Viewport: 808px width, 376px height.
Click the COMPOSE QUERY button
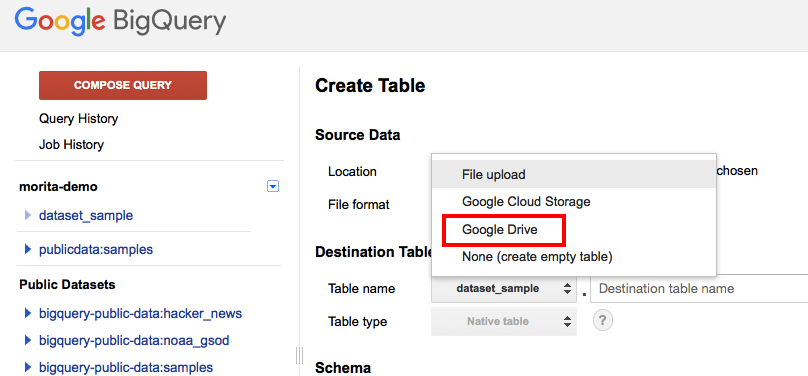123,86
